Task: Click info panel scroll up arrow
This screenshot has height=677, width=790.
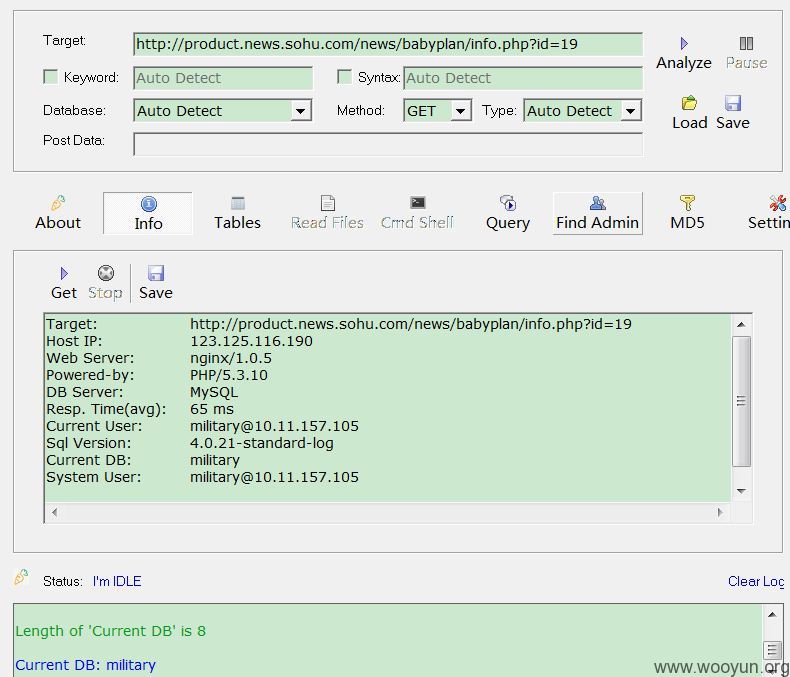Action: (741, 324)
